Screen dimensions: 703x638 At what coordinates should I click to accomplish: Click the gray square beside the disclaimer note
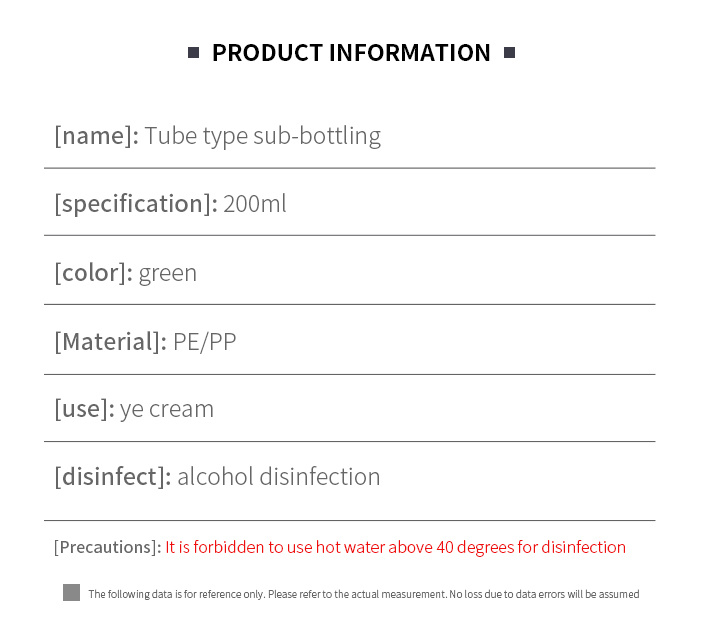(x=71, y=592)
